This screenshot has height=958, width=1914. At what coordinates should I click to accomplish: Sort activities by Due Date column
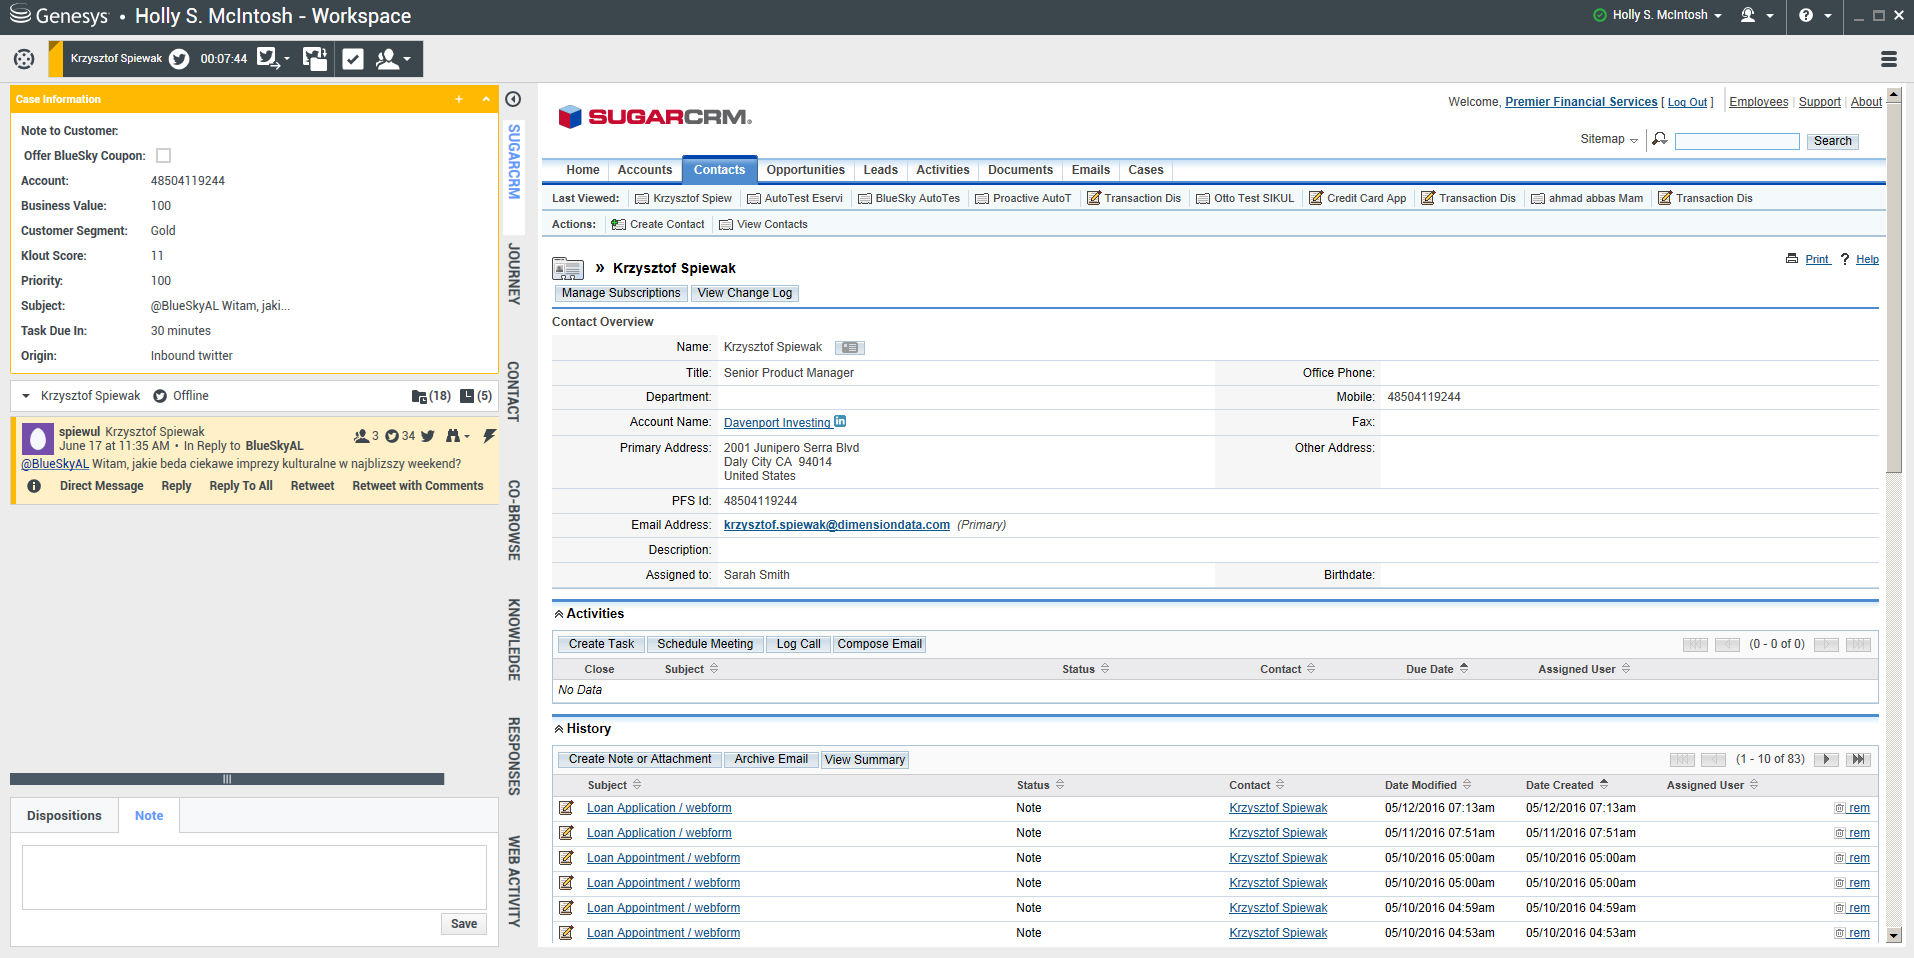pyautogui.click(x=1437, y=669)
